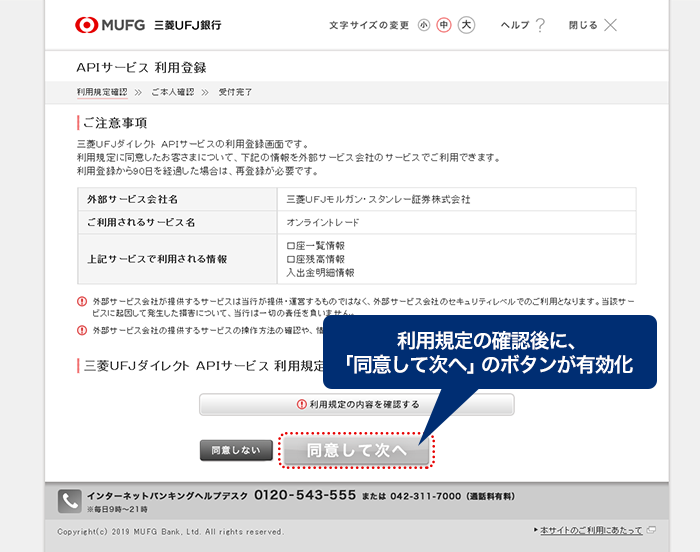Select the ご本人確認 step

point(172,92)
